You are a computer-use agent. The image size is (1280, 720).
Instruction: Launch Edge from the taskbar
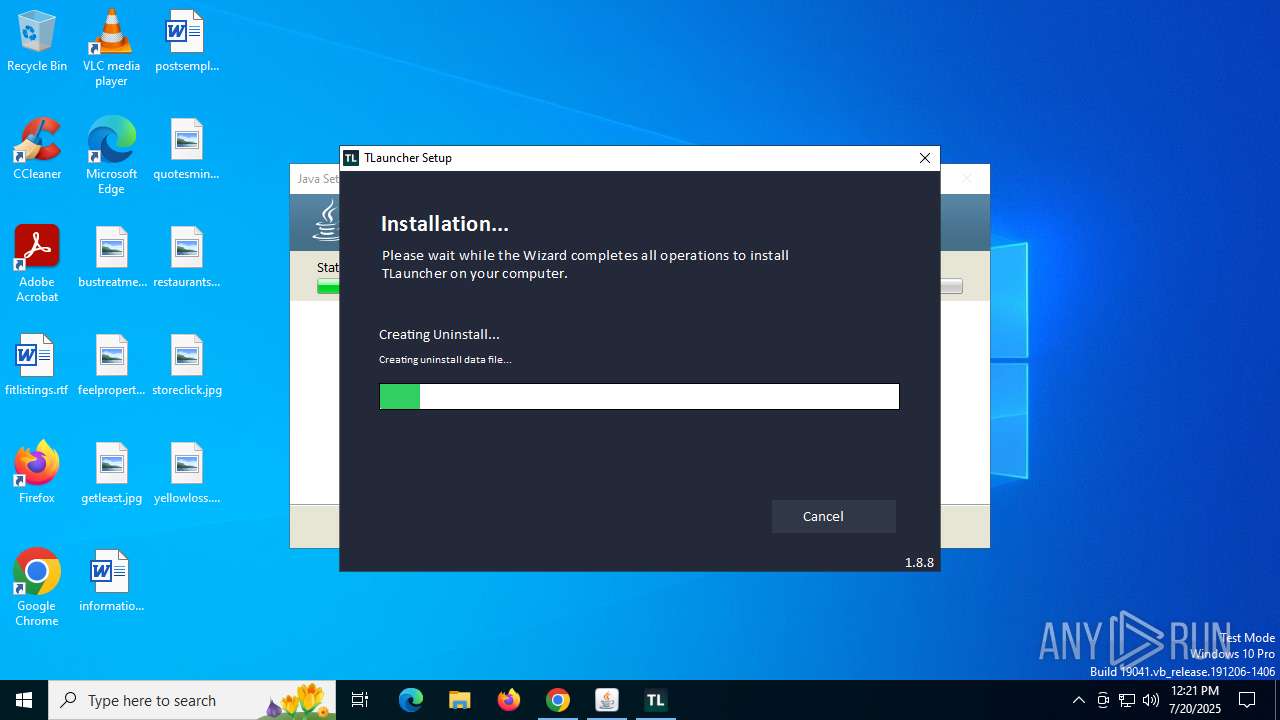coord(411,700)
